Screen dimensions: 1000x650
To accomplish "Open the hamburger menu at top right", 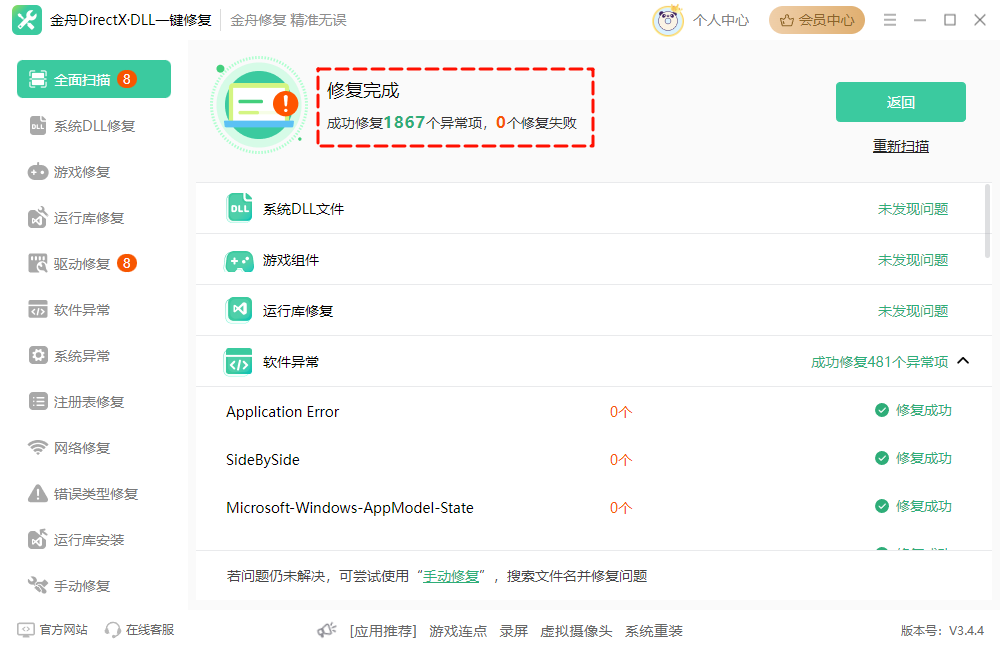I will [x=889, y=18].
